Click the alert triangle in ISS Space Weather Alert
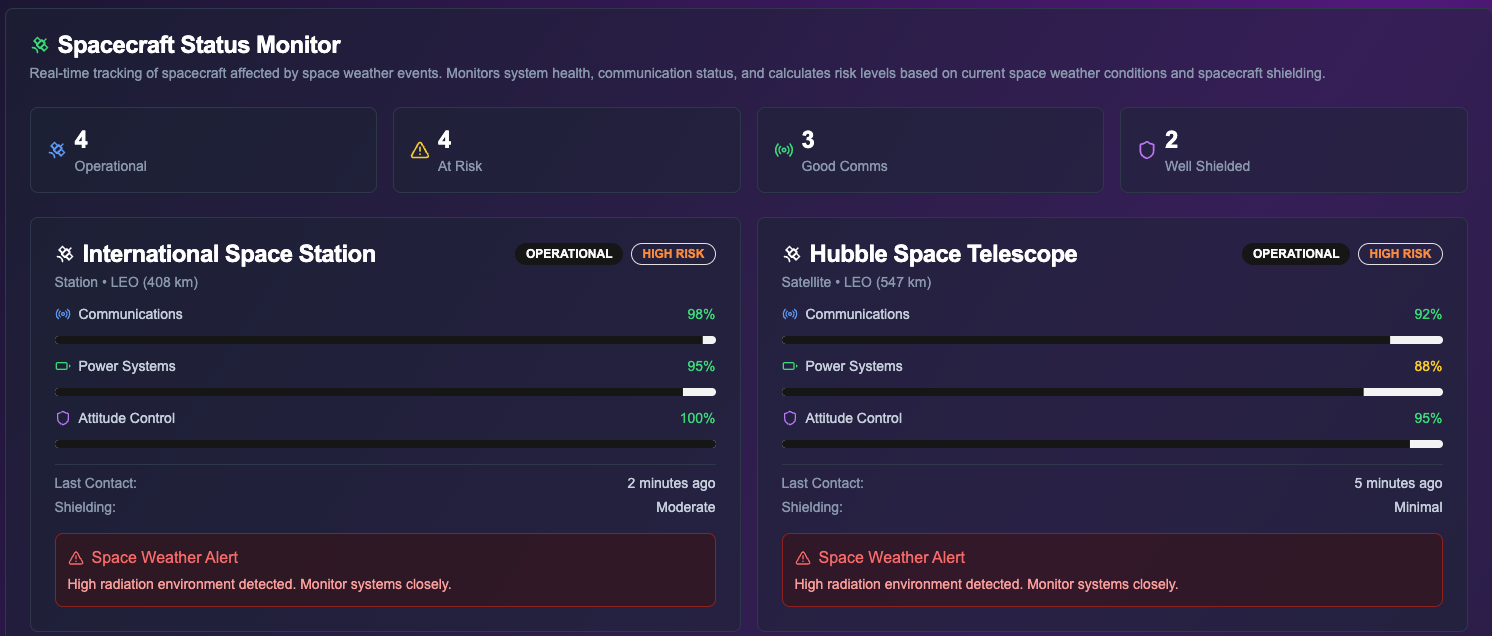Image resolution: width=1492 pixels, height=636 pixels. [76, 558]
